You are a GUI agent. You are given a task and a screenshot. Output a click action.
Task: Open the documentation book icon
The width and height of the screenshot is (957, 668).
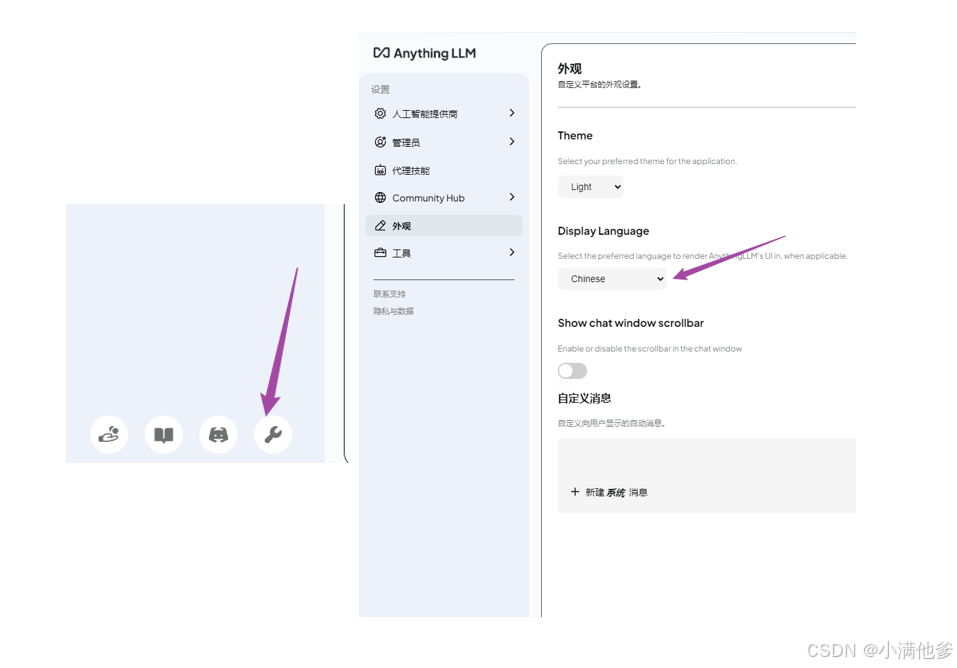click(164, 434)
